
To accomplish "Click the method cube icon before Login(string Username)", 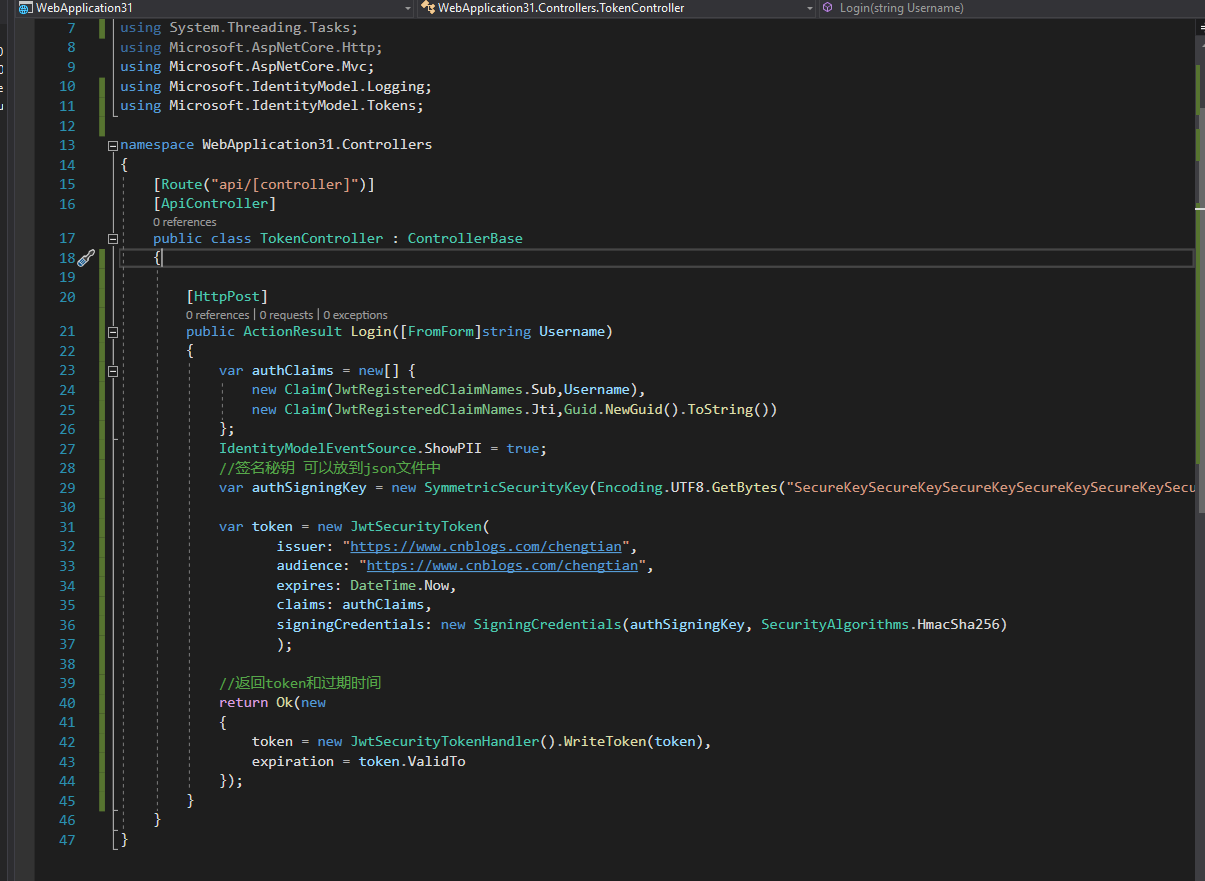I will coord(828,8).
